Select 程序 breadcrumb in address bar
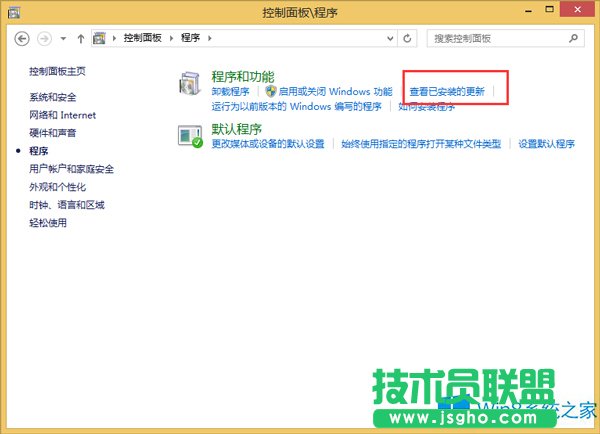This screenshot has width=600, height=434. click(191, 38)
